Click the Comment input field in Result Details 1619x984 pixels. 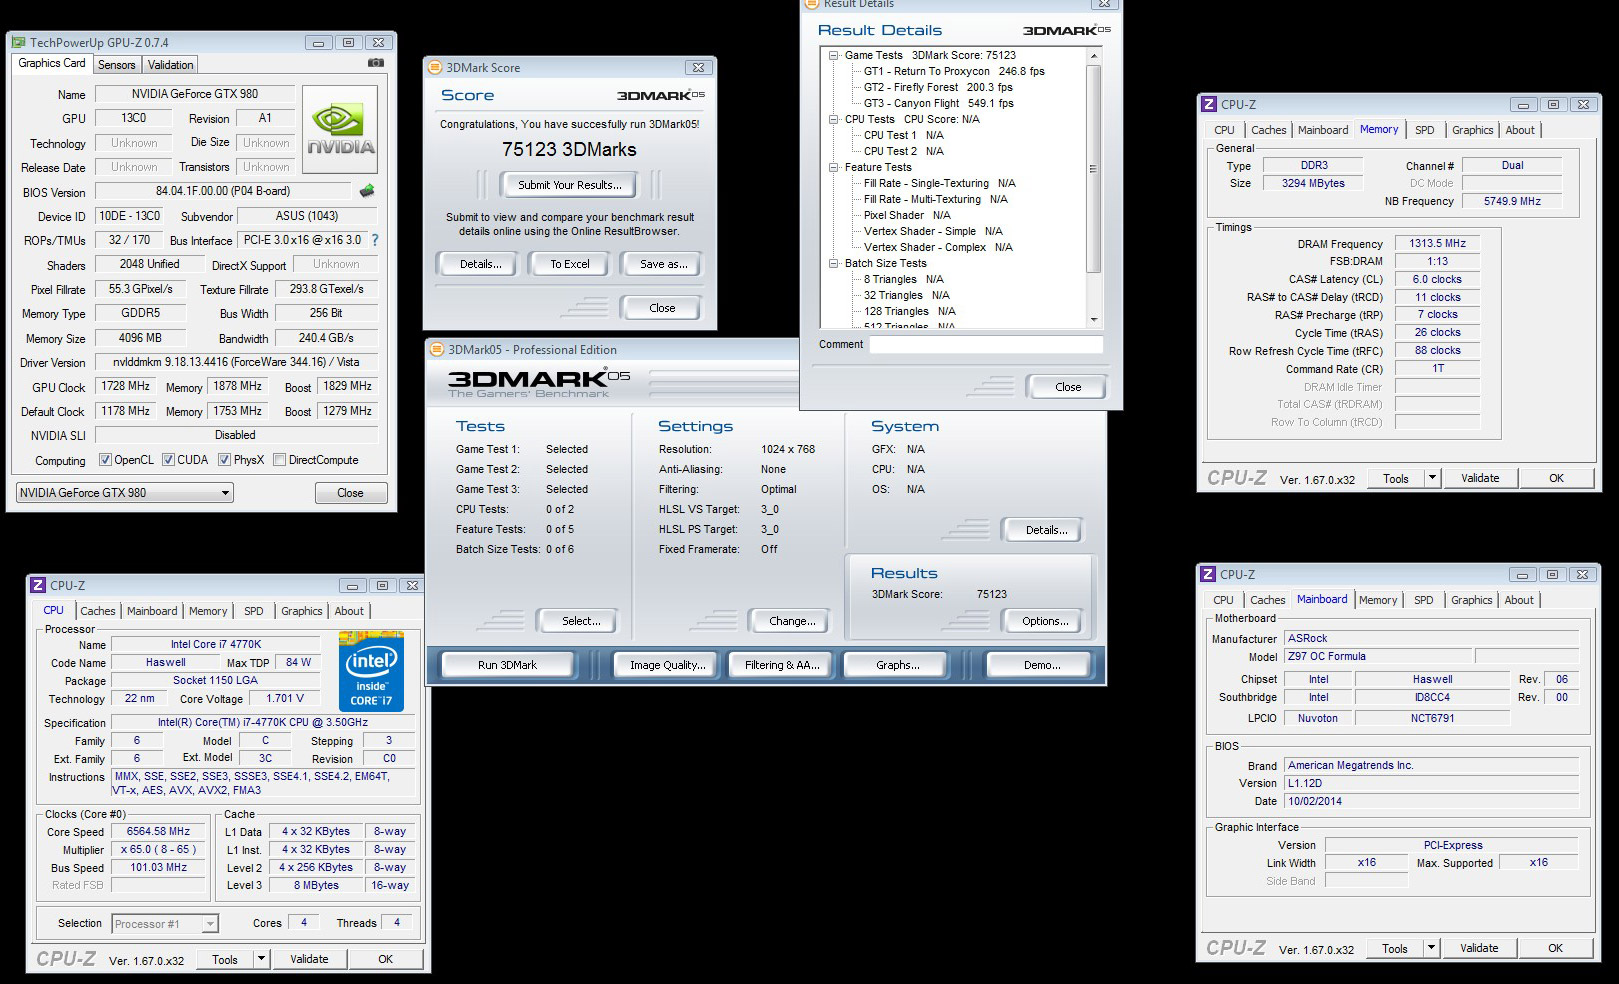pyautogui.click(x=986, y=344)
